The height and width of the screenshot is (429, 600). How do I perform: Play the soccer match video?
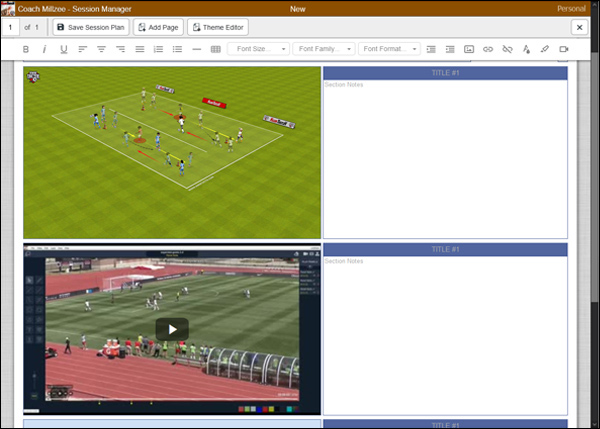(x=172, y=328)
